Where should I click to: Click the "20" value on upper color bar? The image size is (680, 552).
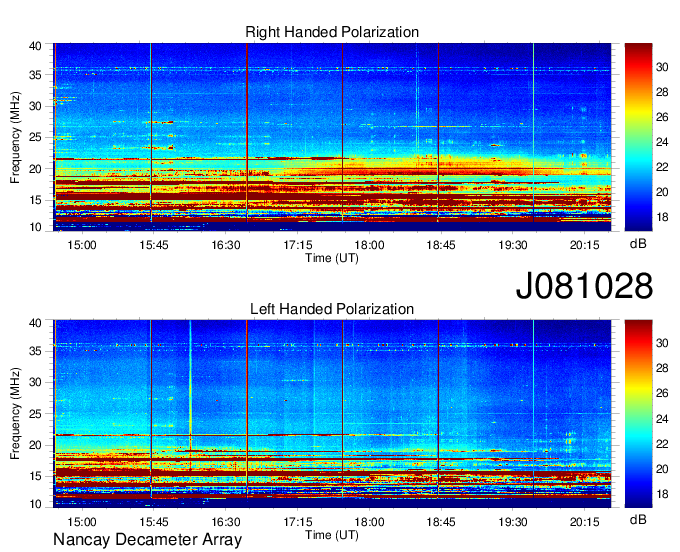(x=662, y=192)
